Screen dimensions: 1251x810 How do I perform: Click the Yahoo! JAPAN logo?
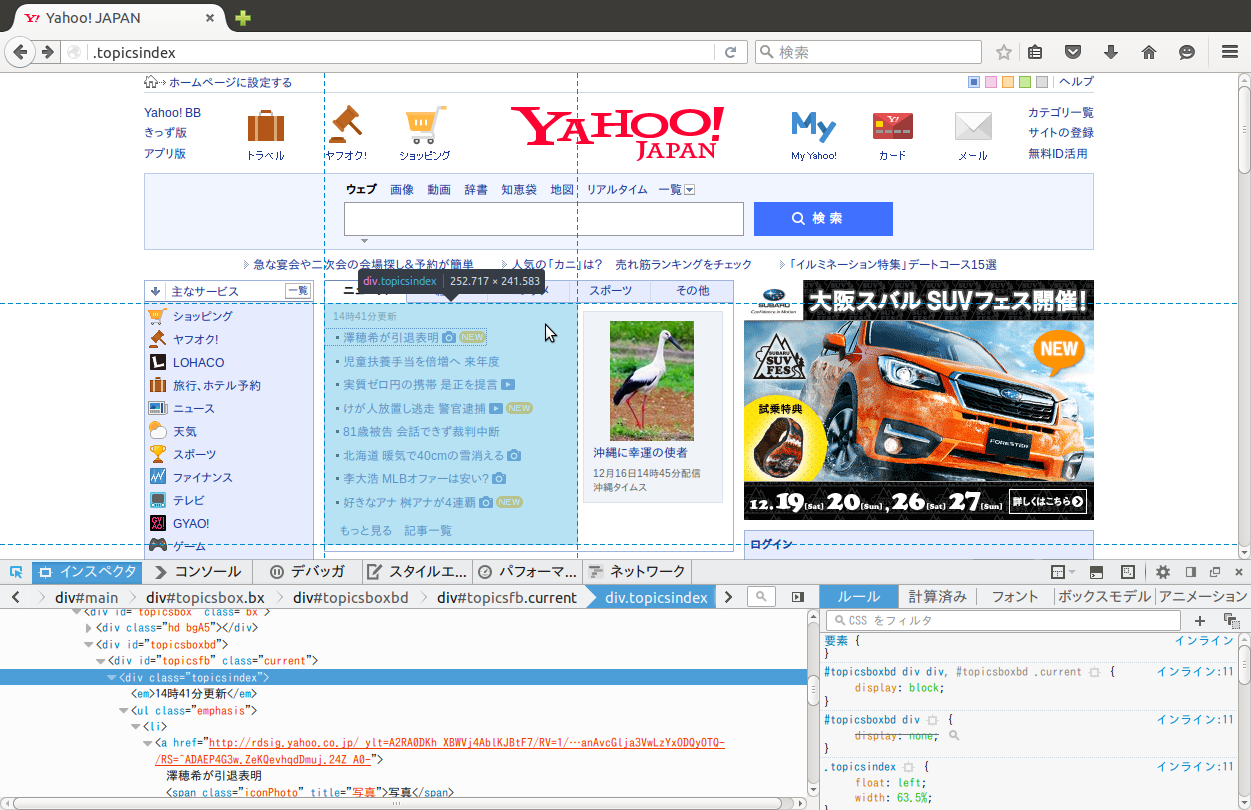[617, 133]
